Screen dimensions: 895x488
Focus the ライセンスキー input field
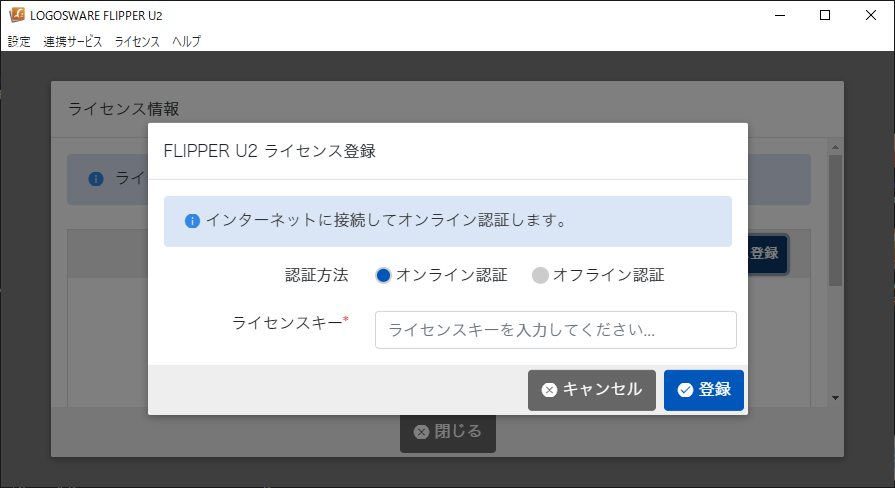[x=555, y=330]
